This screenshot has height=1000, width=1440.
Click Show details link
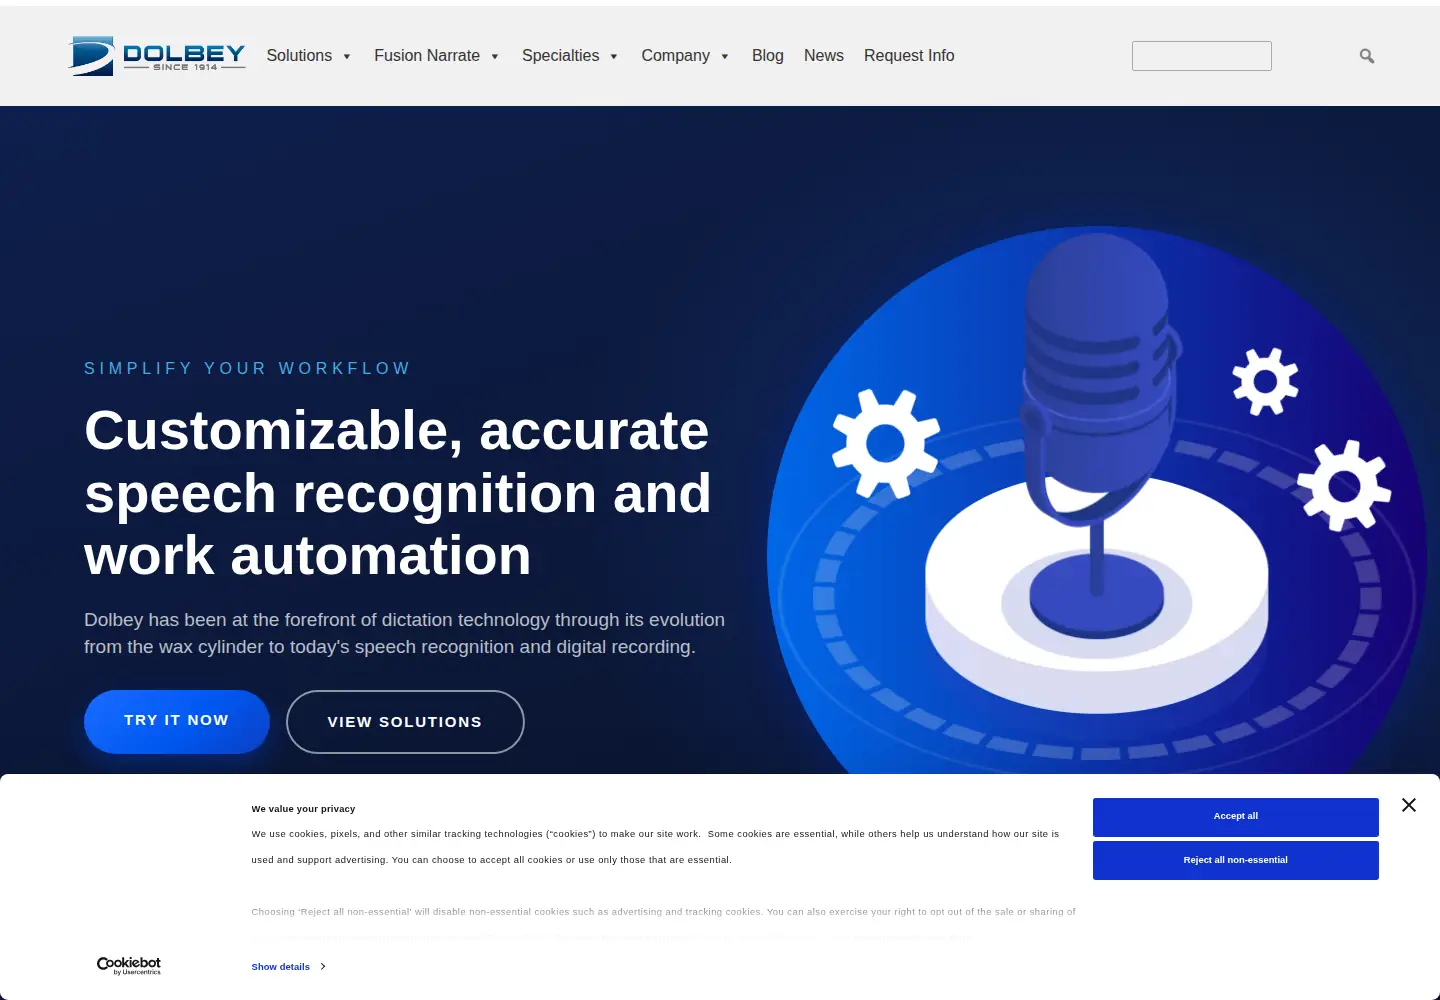tap(281, 967)
